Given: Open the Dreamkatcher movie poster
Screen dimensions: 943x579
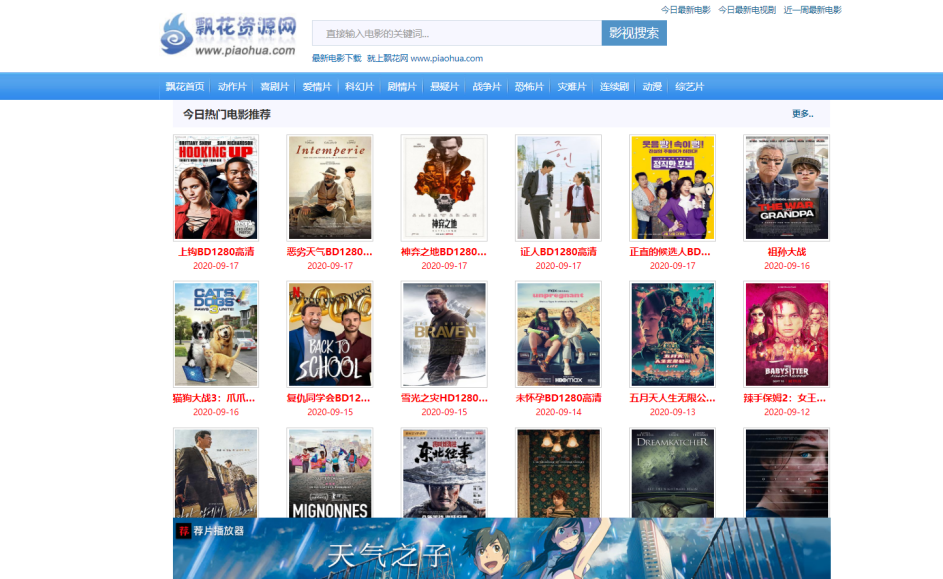Looking at the screenshot, I should (x=672, y=473).
